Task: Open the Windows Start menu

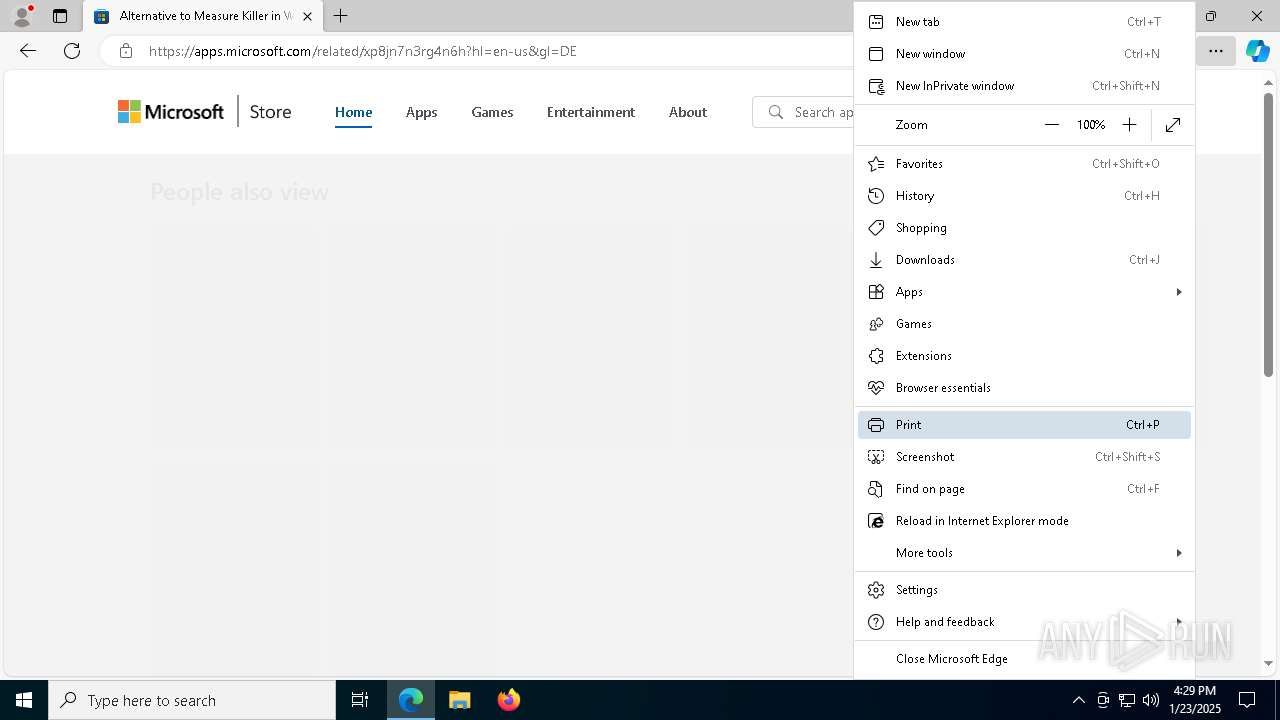Action: [x=24, y=700]
